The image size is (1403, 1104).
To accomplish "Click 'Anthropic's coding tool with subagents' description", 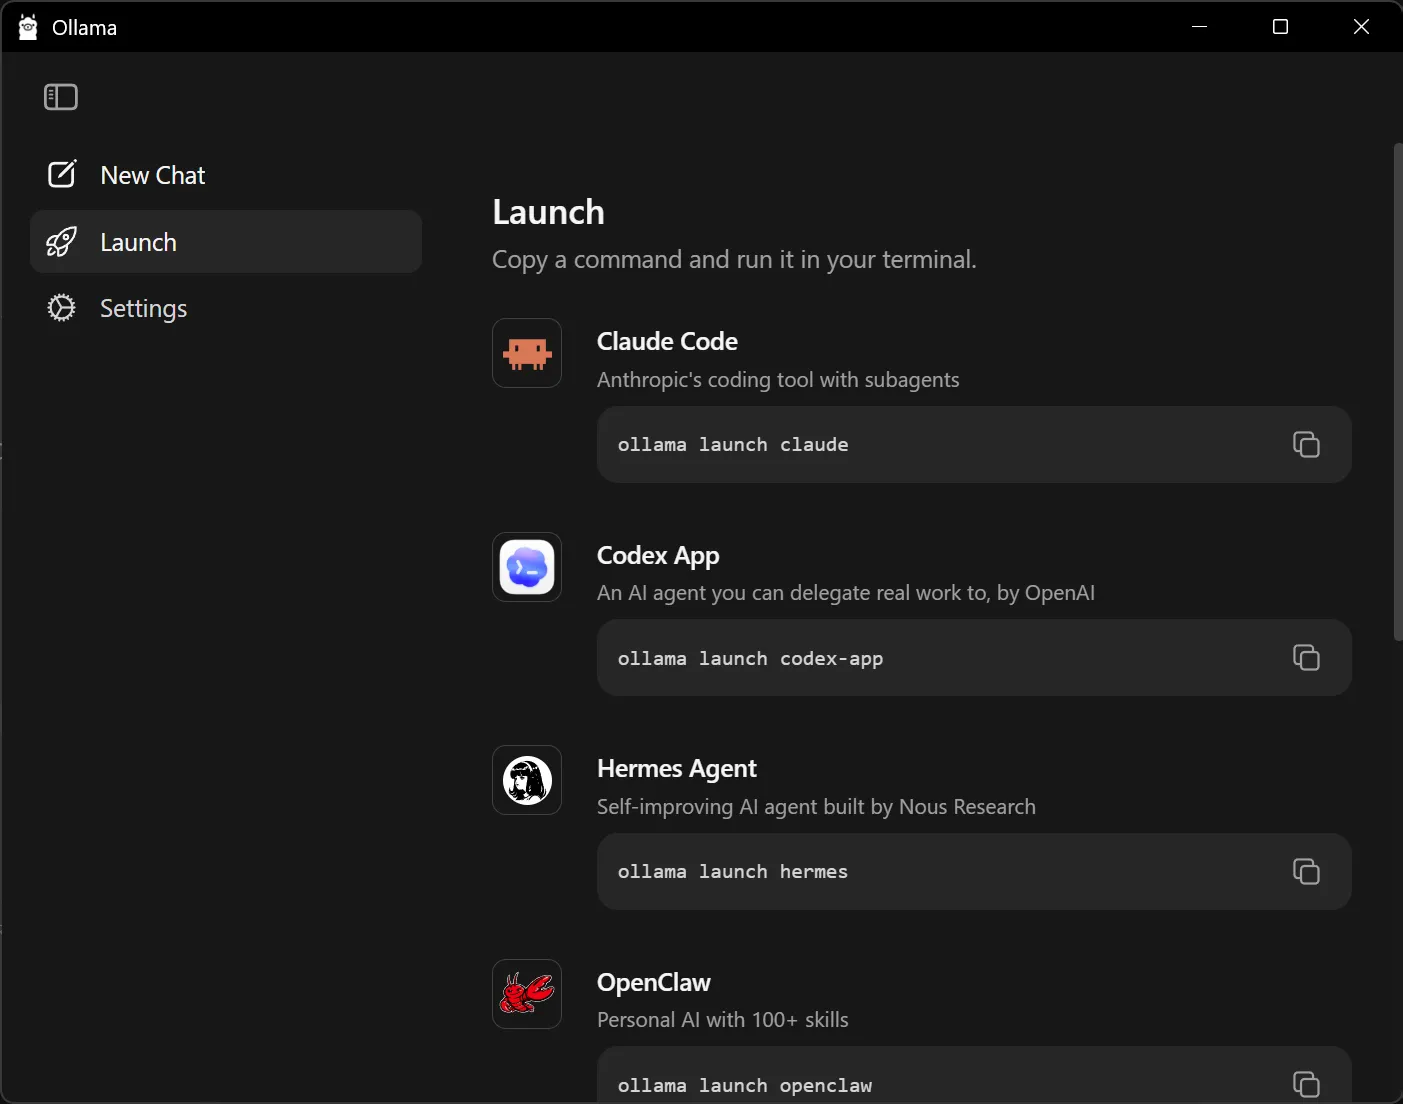I will (778, 380).
